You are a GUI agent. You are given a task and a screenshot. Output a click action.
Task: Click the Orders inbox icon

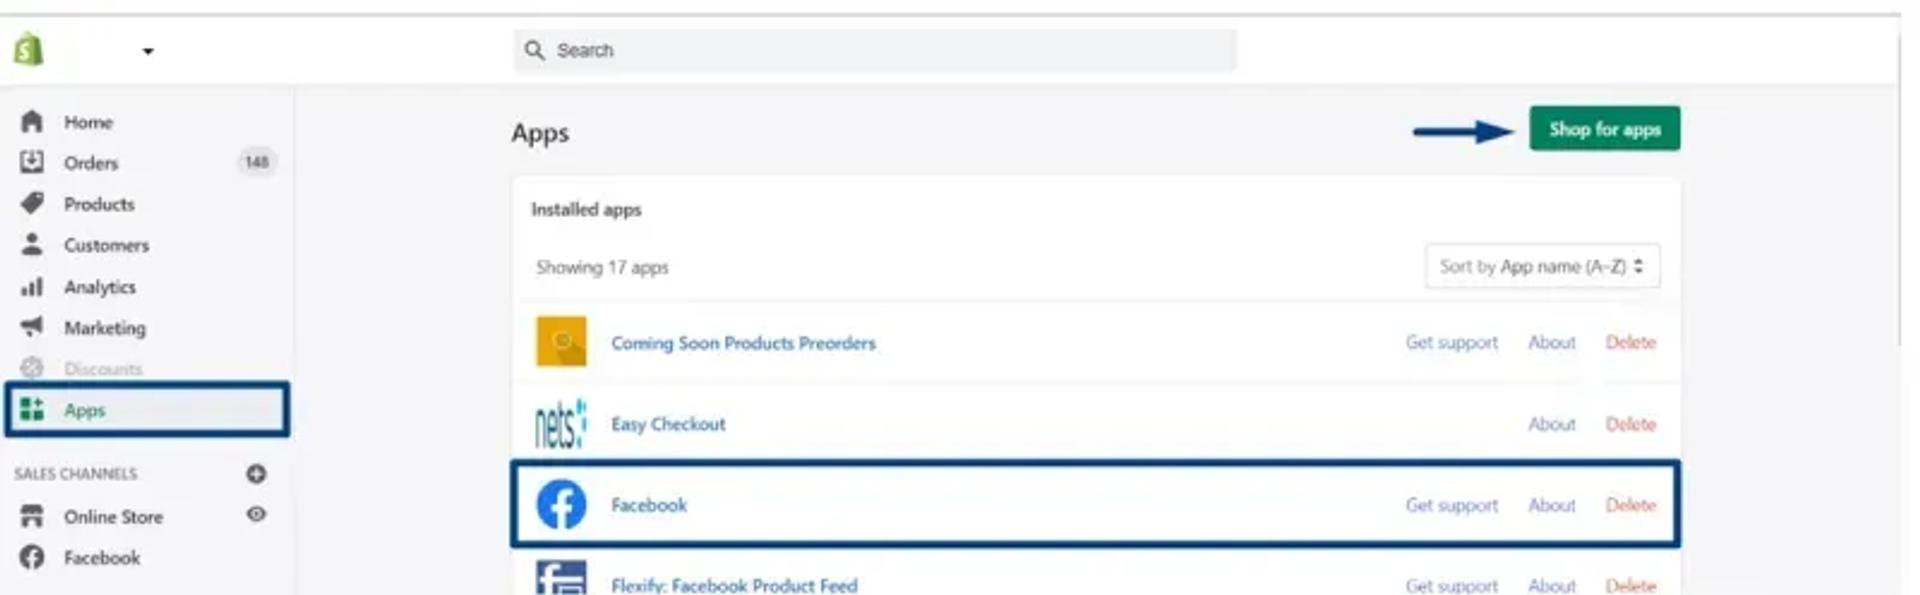(32, 162)
